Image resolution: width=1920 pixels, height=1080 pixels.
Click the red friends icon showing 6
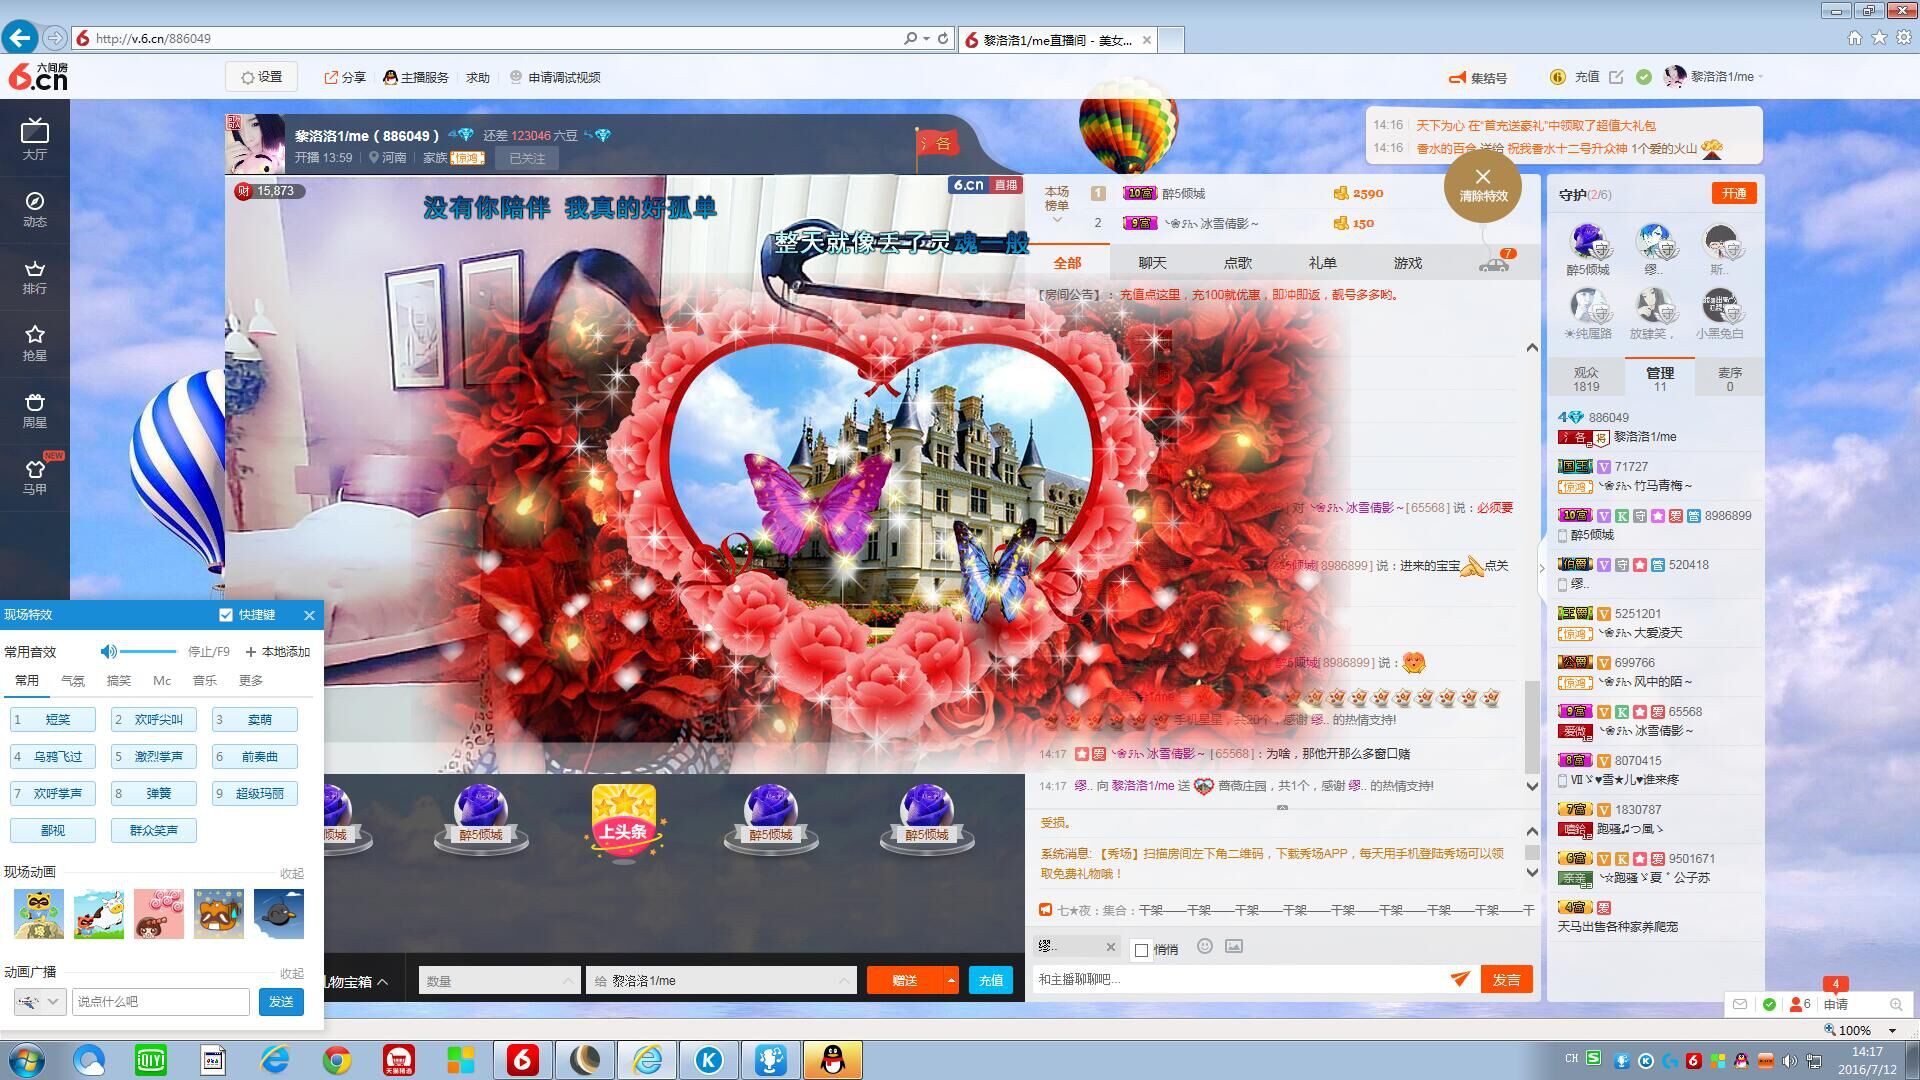point(1799,1004)
